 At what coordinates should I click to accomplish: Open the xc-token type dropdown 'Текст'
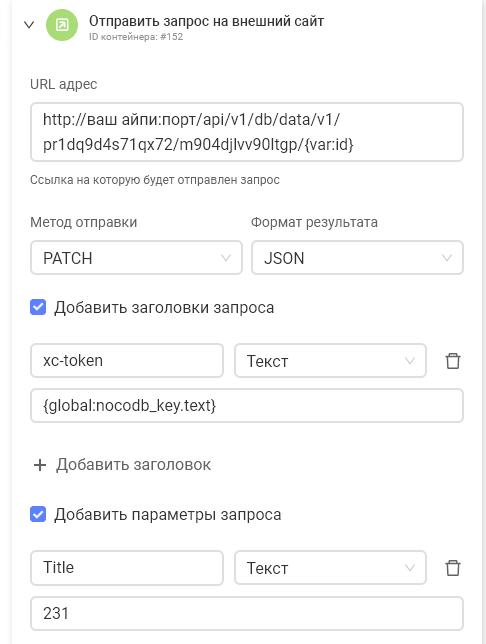pos(330,361)
